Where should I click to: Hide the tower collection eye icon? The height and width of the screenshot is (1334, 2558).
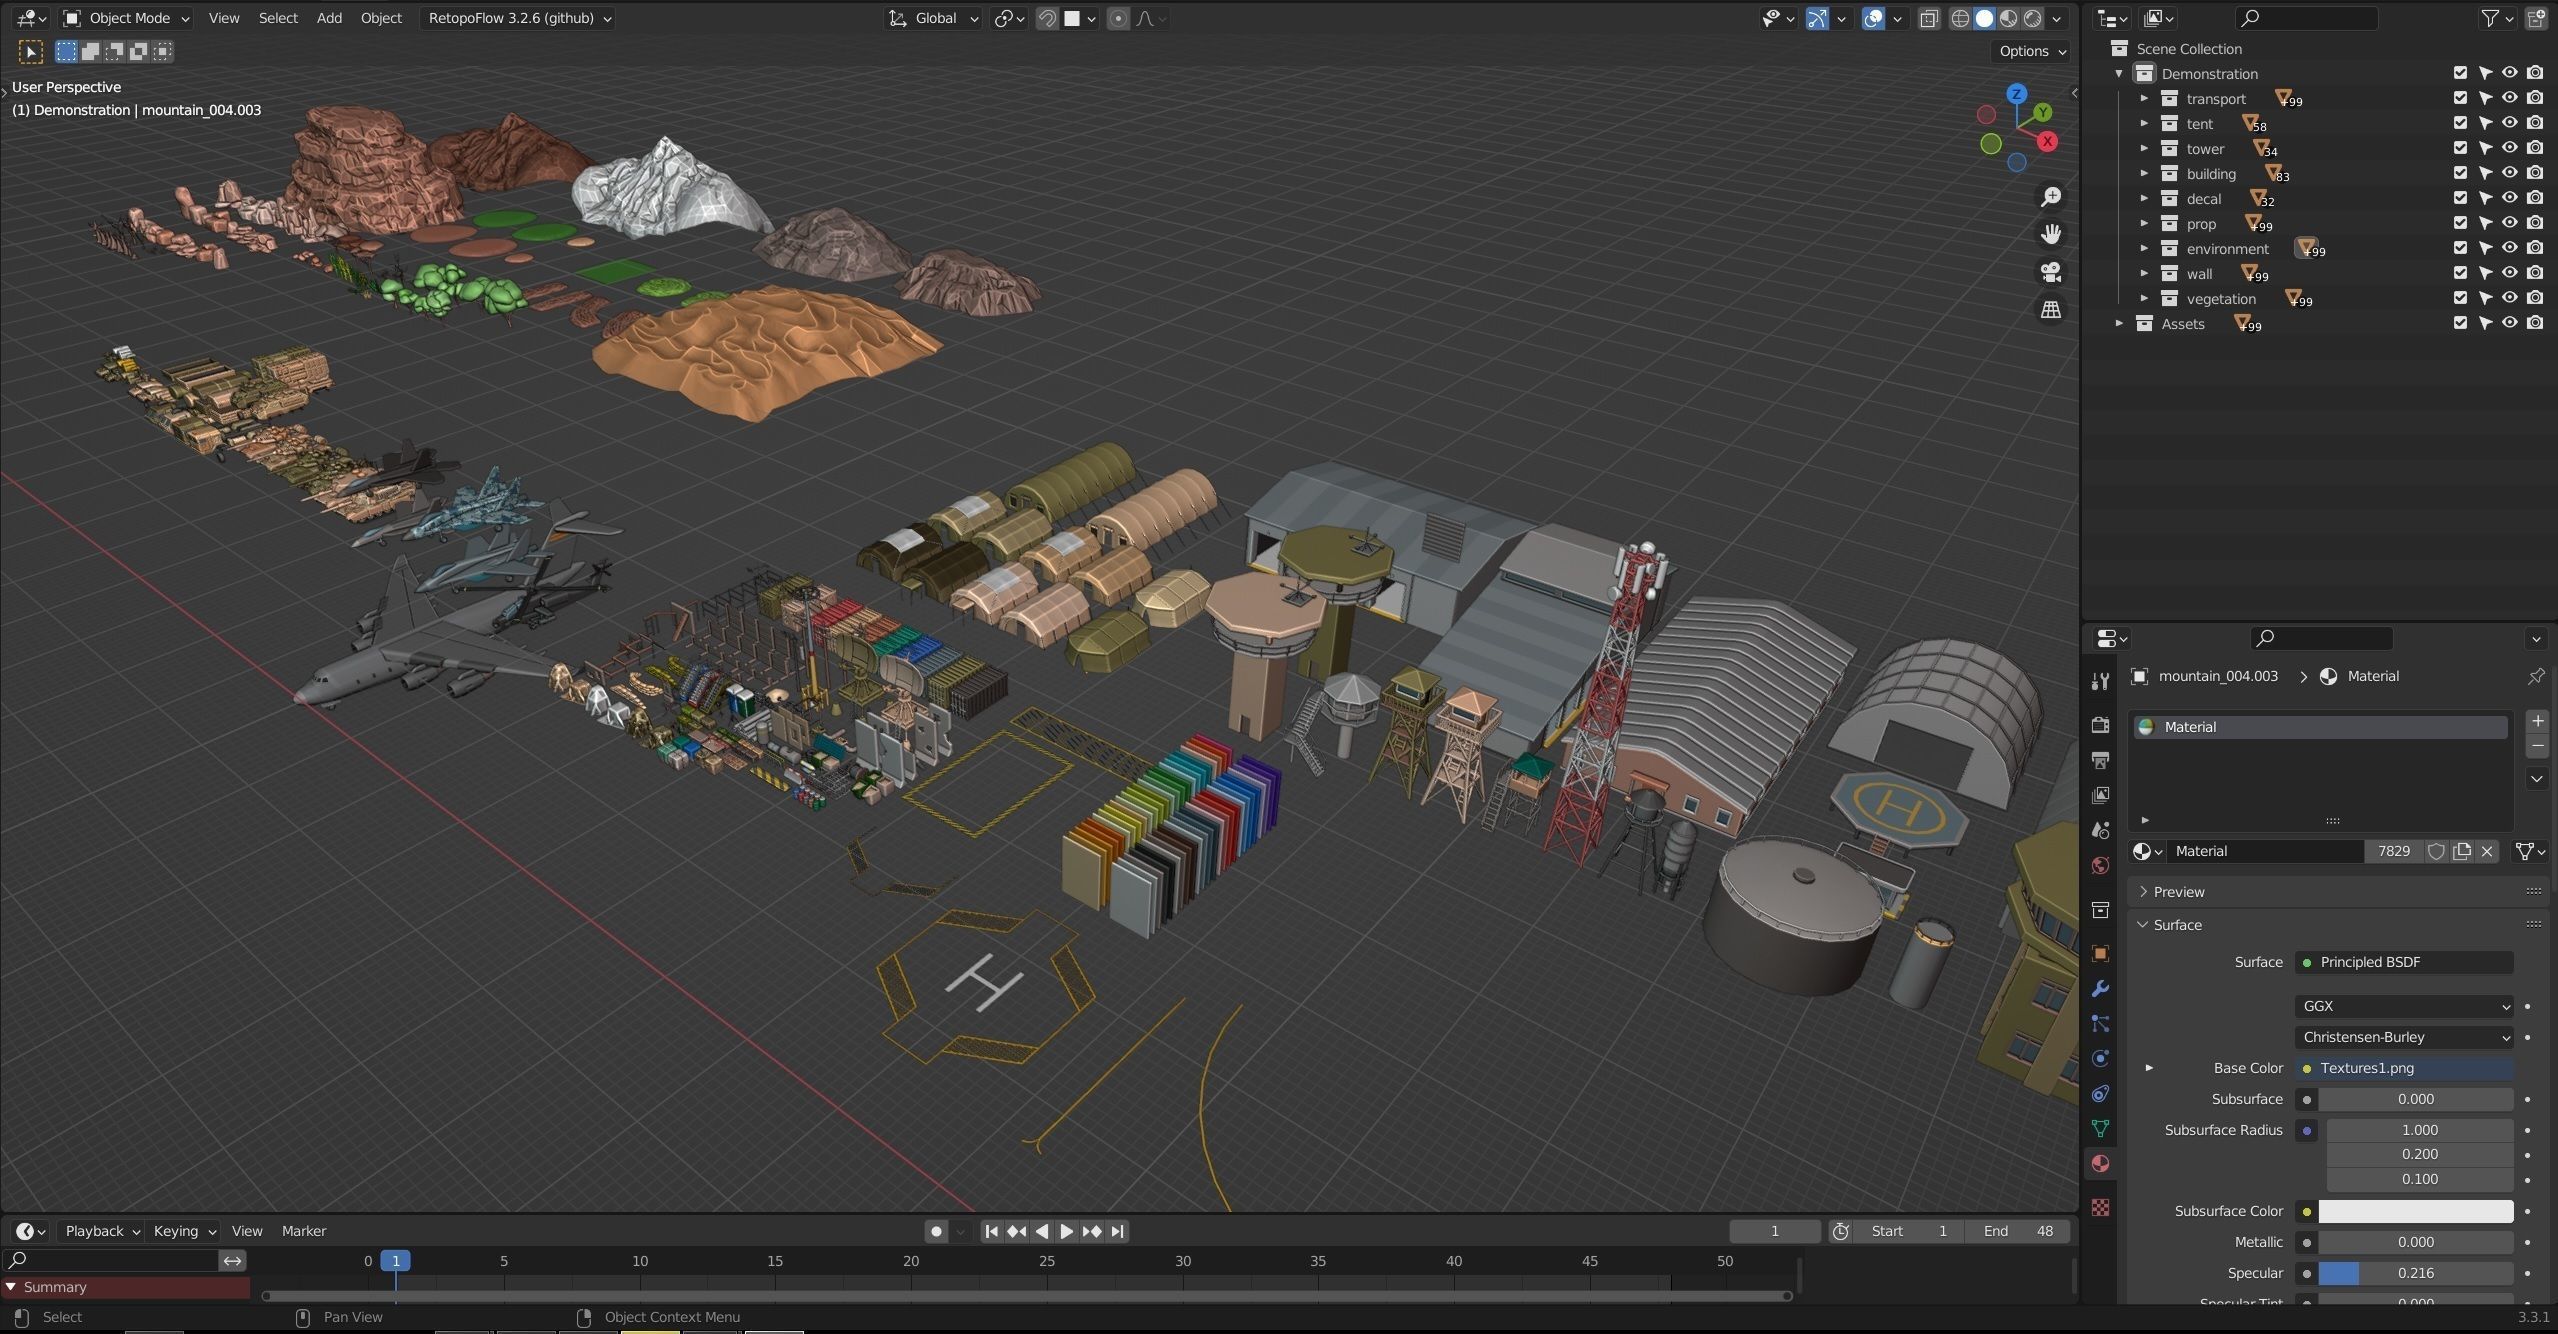pos(2510,148)
